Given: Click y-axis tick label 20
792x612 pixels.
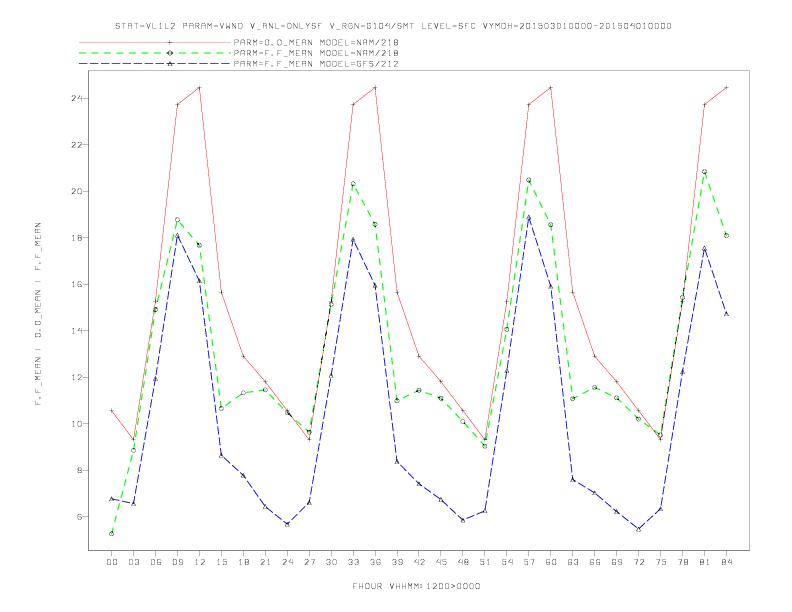Looking at the screenshot, I should coord(77,191).
